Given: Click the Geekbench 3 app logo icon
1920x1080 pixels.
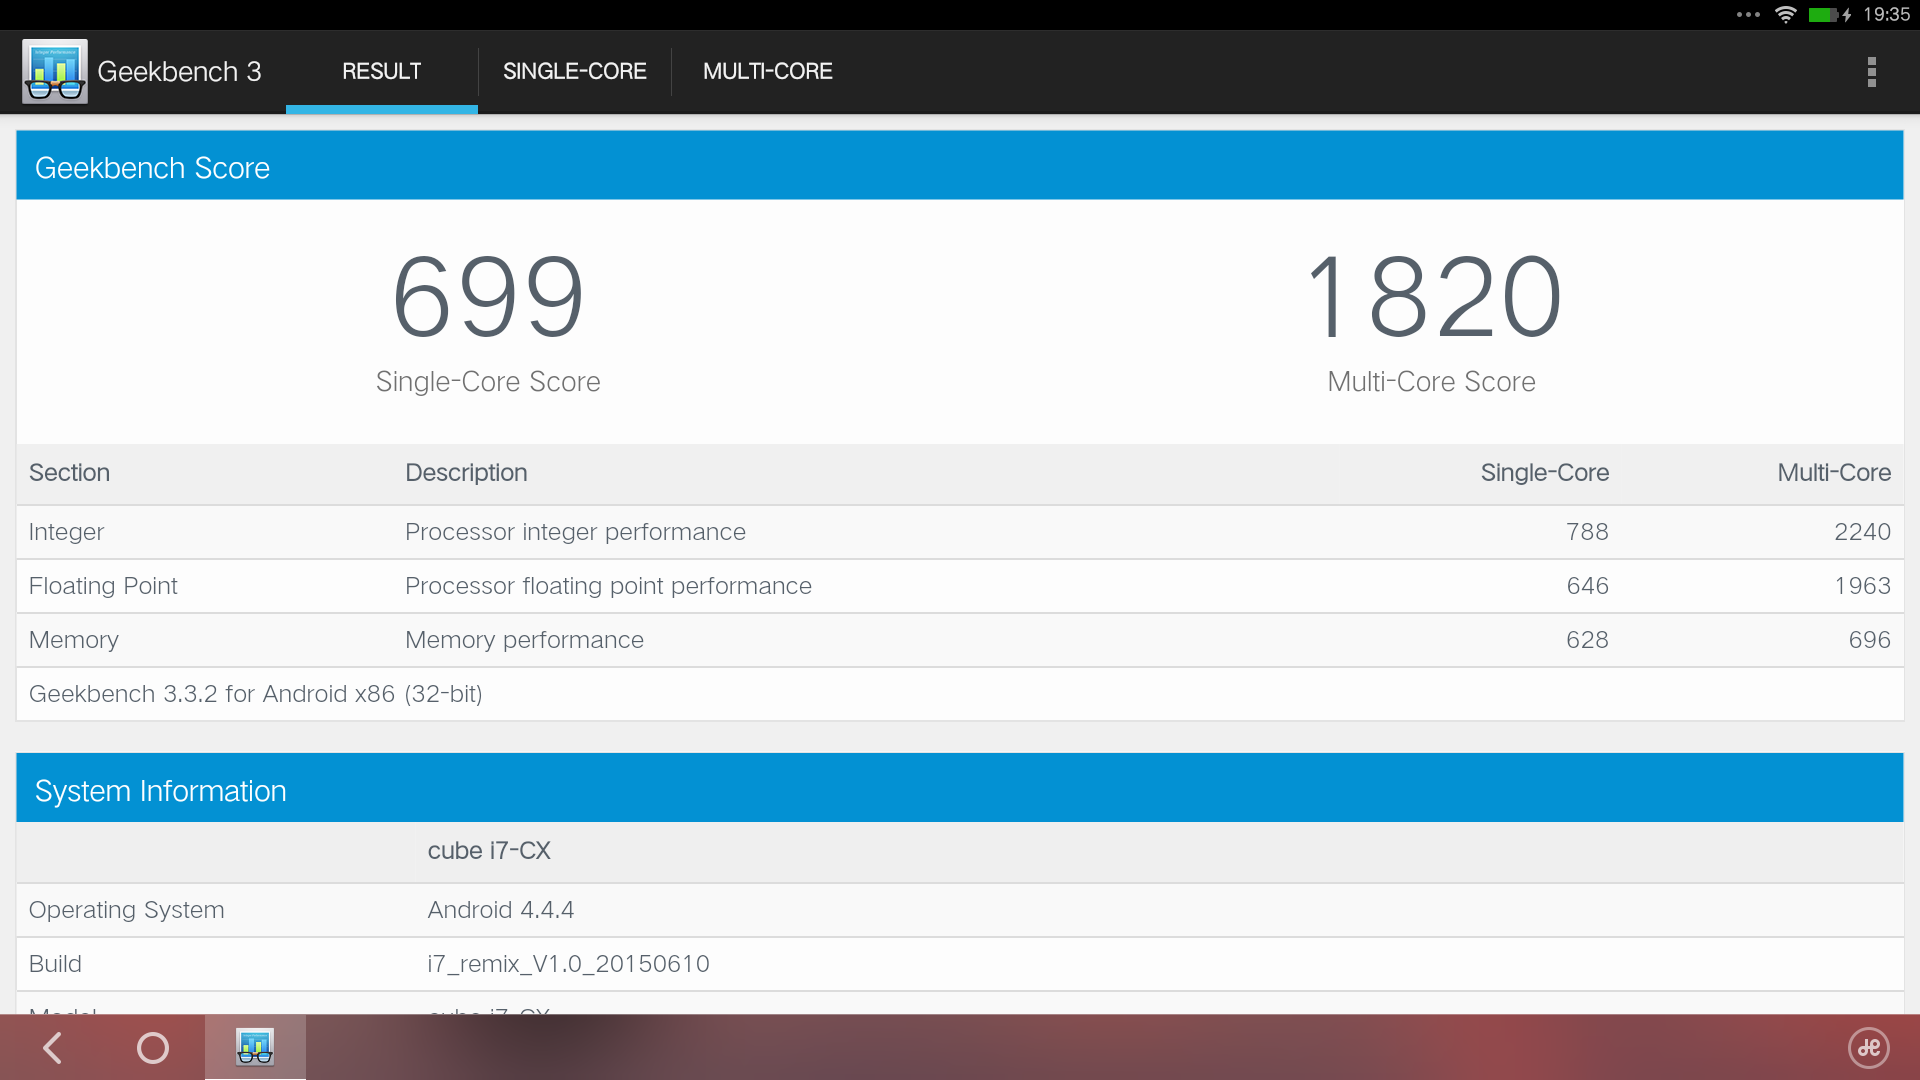Looking at the screenshot, I should 55,72.
